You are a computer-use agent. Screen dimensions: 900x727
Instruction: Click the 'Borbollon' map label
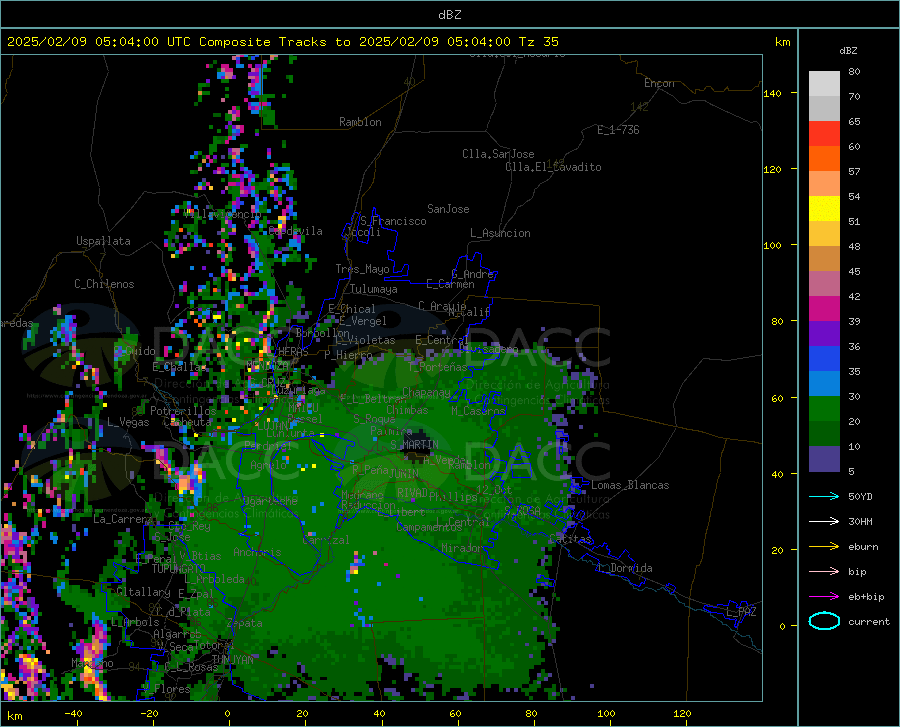pyautogui.click(x=323, y=333)
